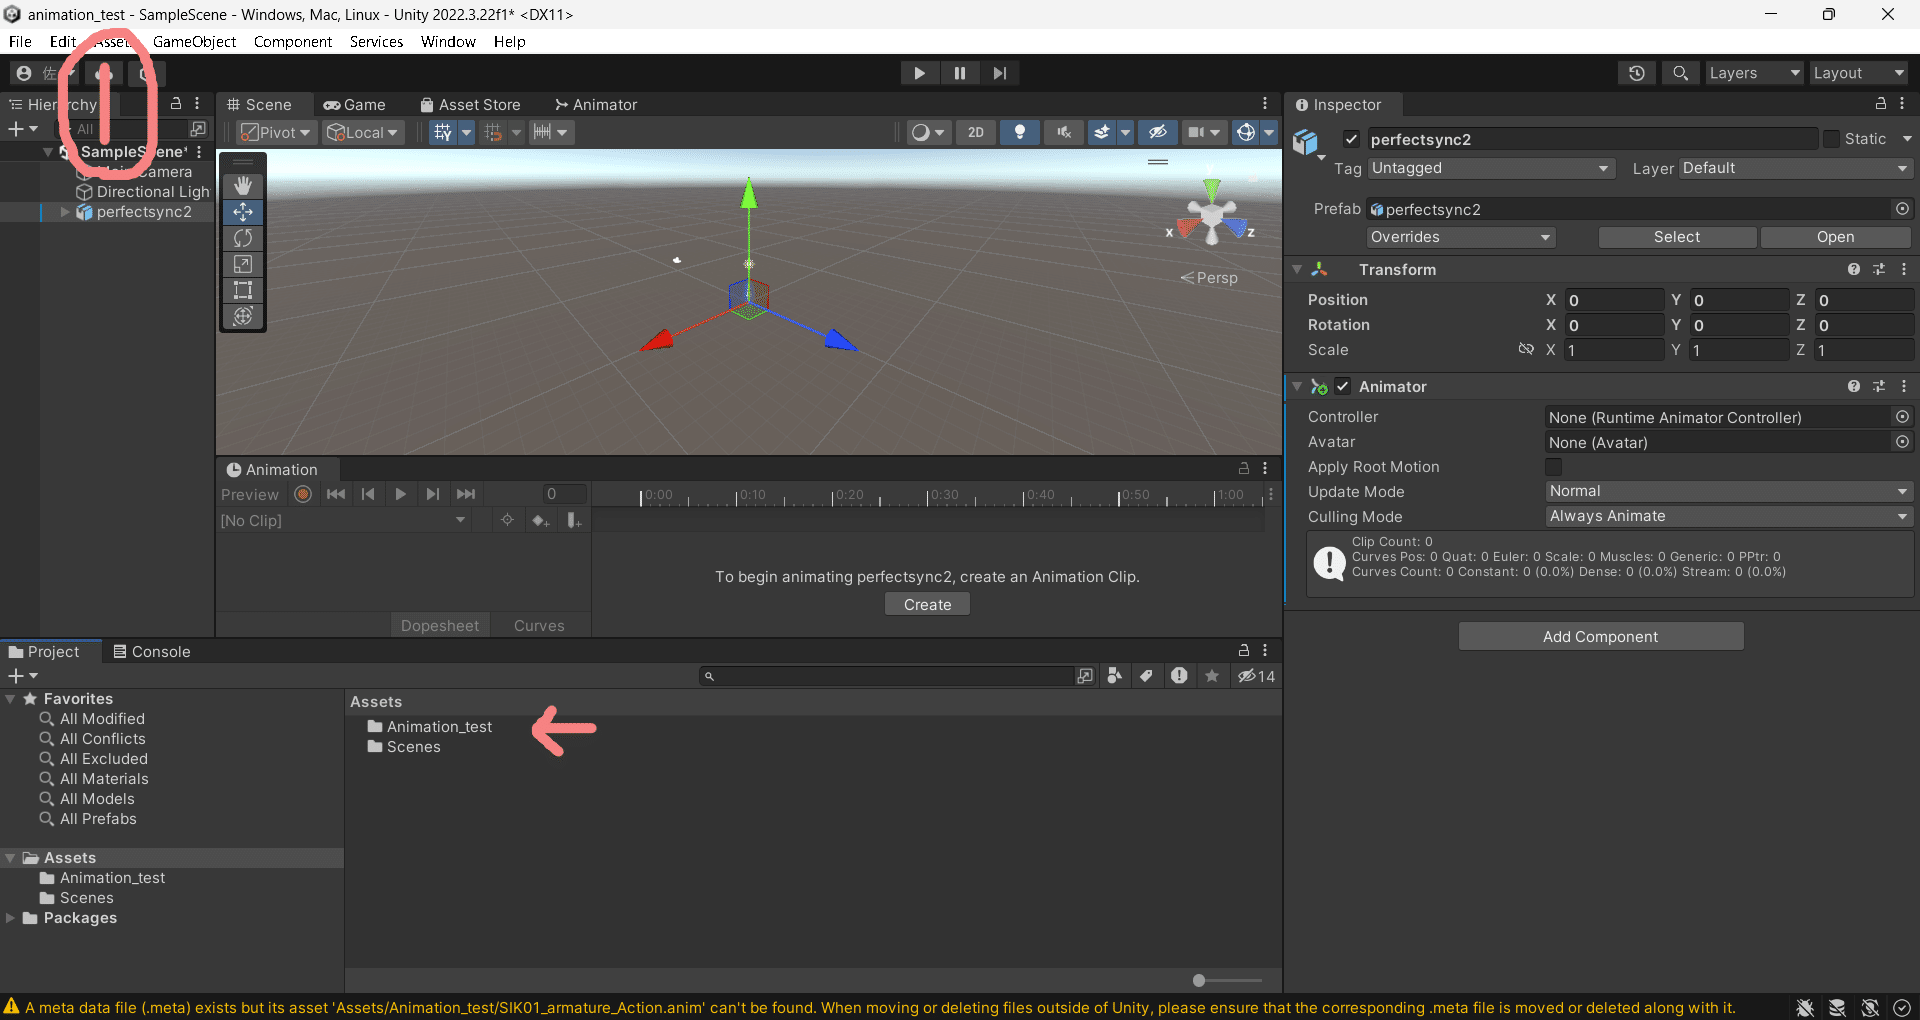1920x1020 pixels.
Task: Toggle 2D view mode
Action: 975,132
